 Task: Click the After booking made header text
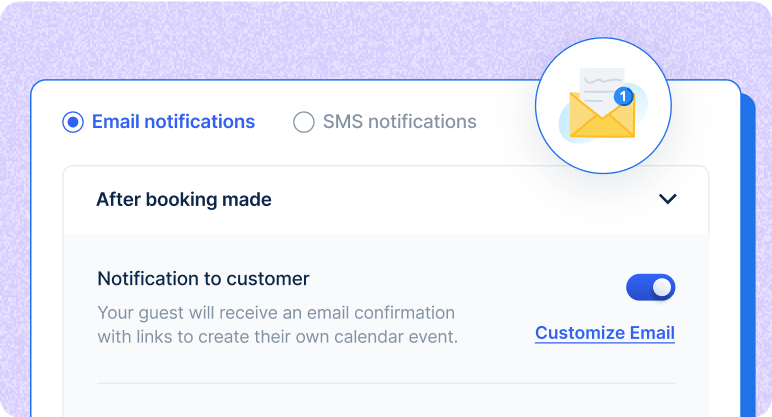click(x=184, y=199)
